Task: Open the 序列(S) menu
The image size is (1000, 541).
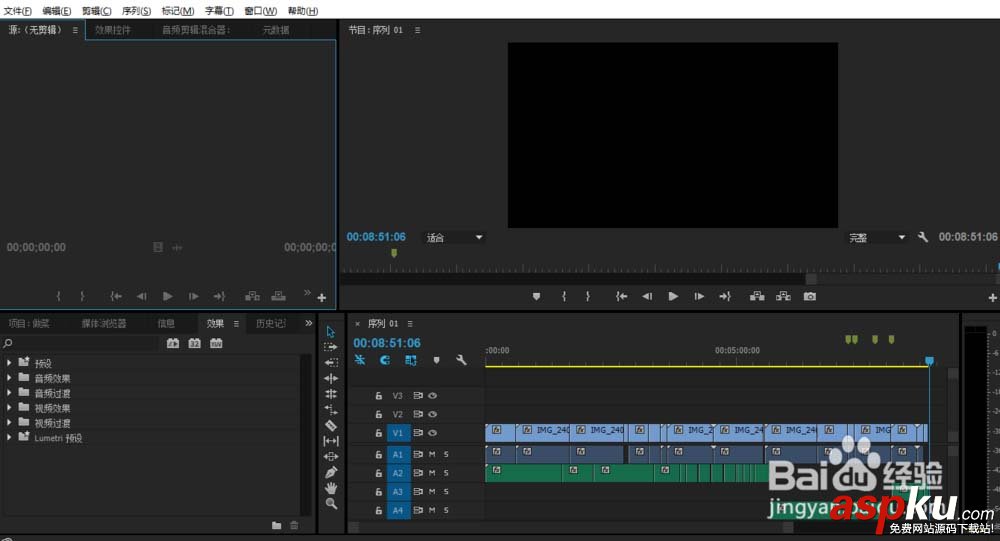Action: (136, 11)
